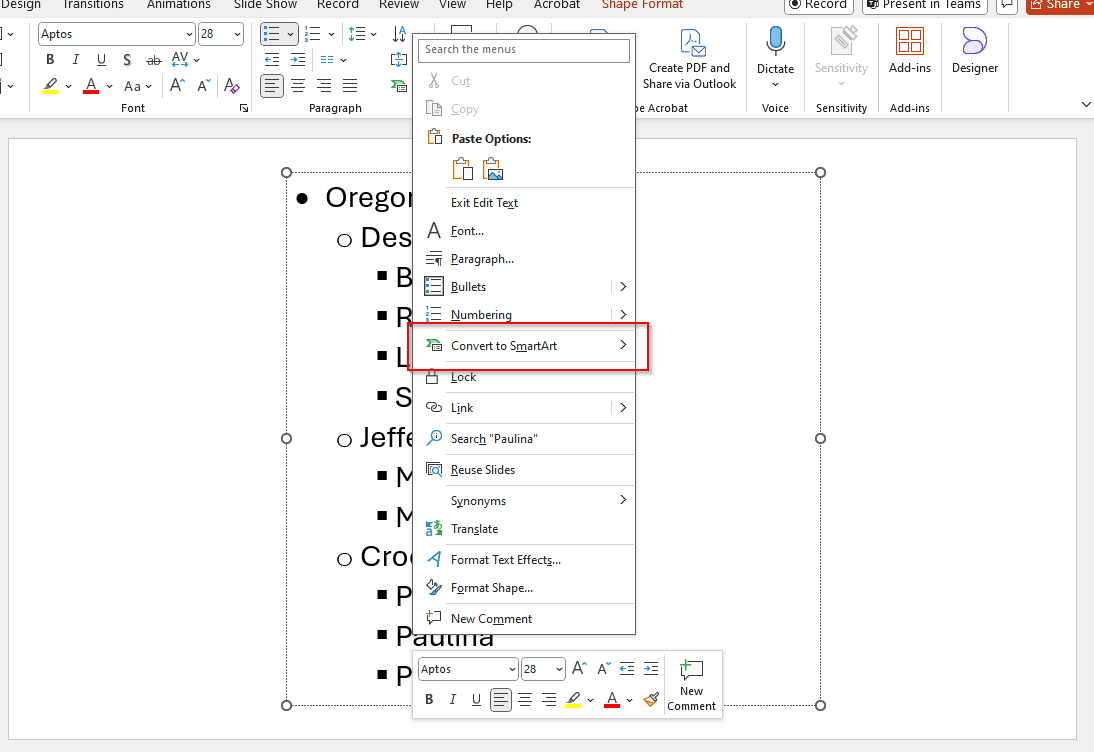Viewport: 1094px width, 752px height.
Task: Apply mini toolbar yellow highlight color
Action: tap(573, 699)
